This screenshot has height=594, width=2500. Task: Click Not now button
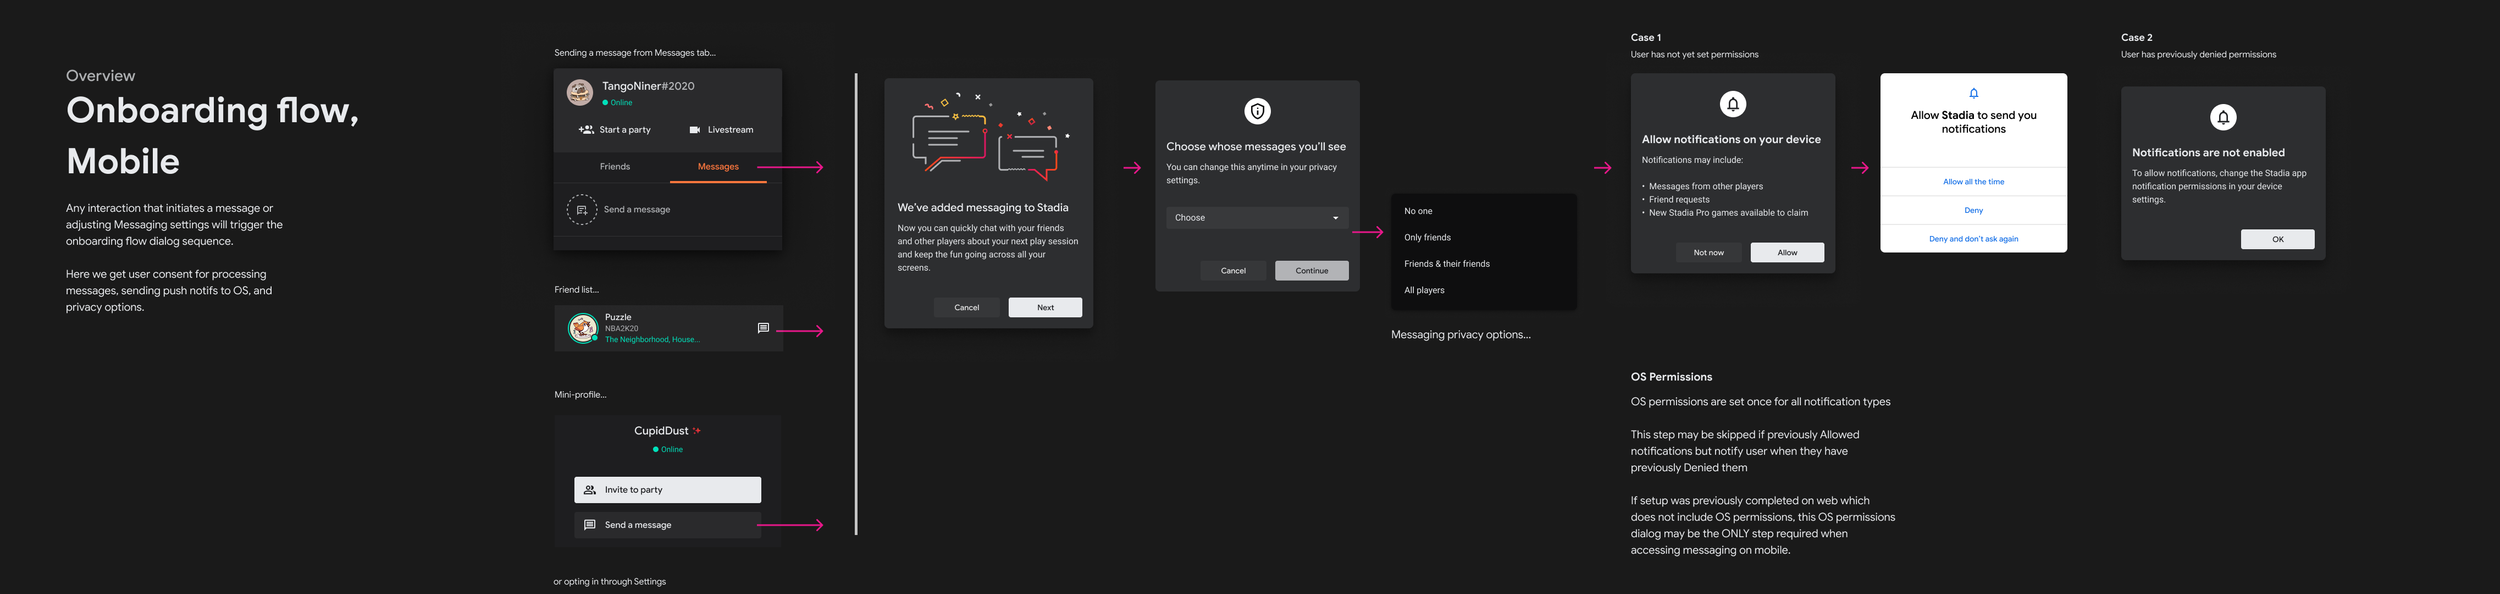[1708, 253]
